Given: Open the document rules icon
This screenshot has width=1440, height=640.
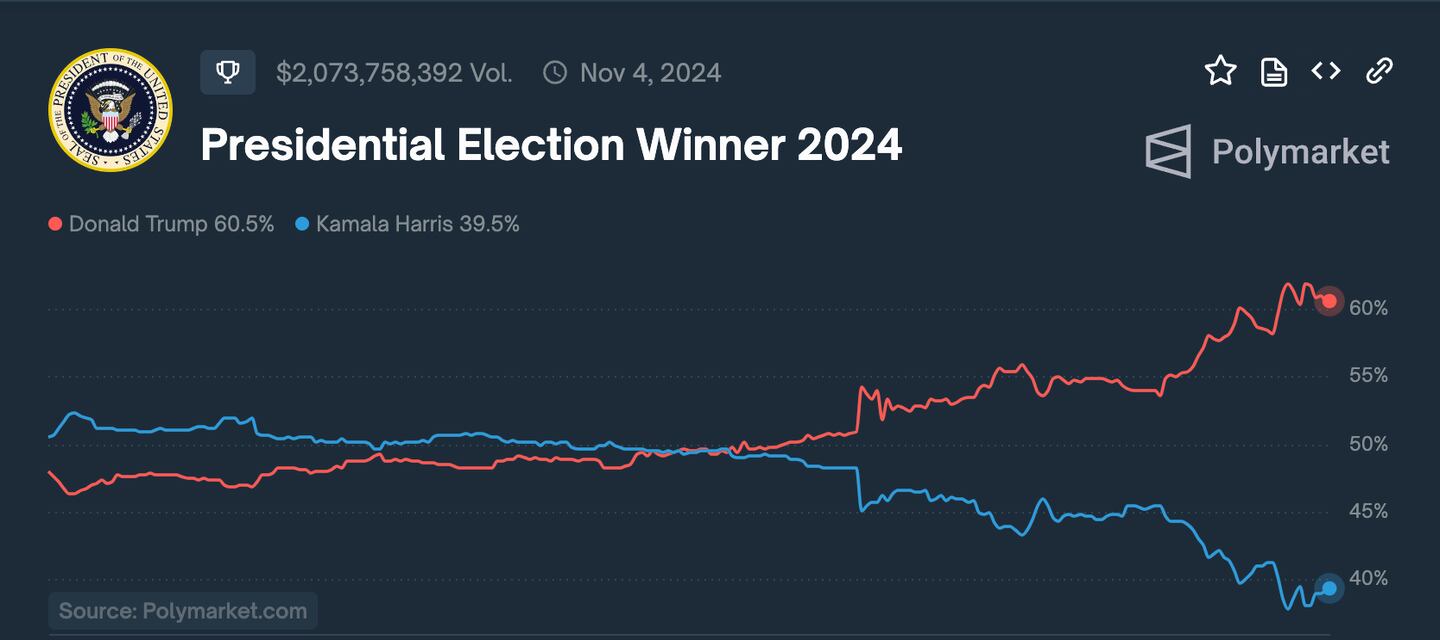Looking at the screenshot, I should click(x=1275, y=70).
